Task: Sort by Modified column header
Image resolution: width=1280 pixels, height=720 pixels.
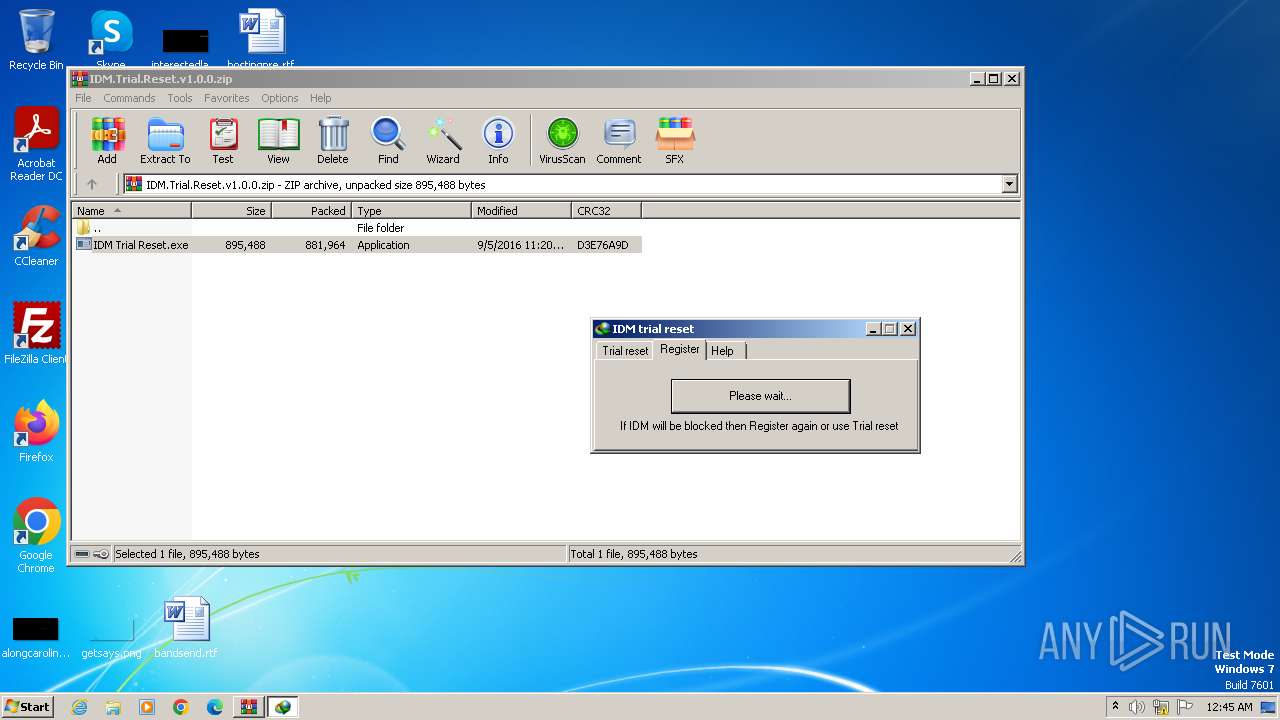Action: tap(521, 211)
